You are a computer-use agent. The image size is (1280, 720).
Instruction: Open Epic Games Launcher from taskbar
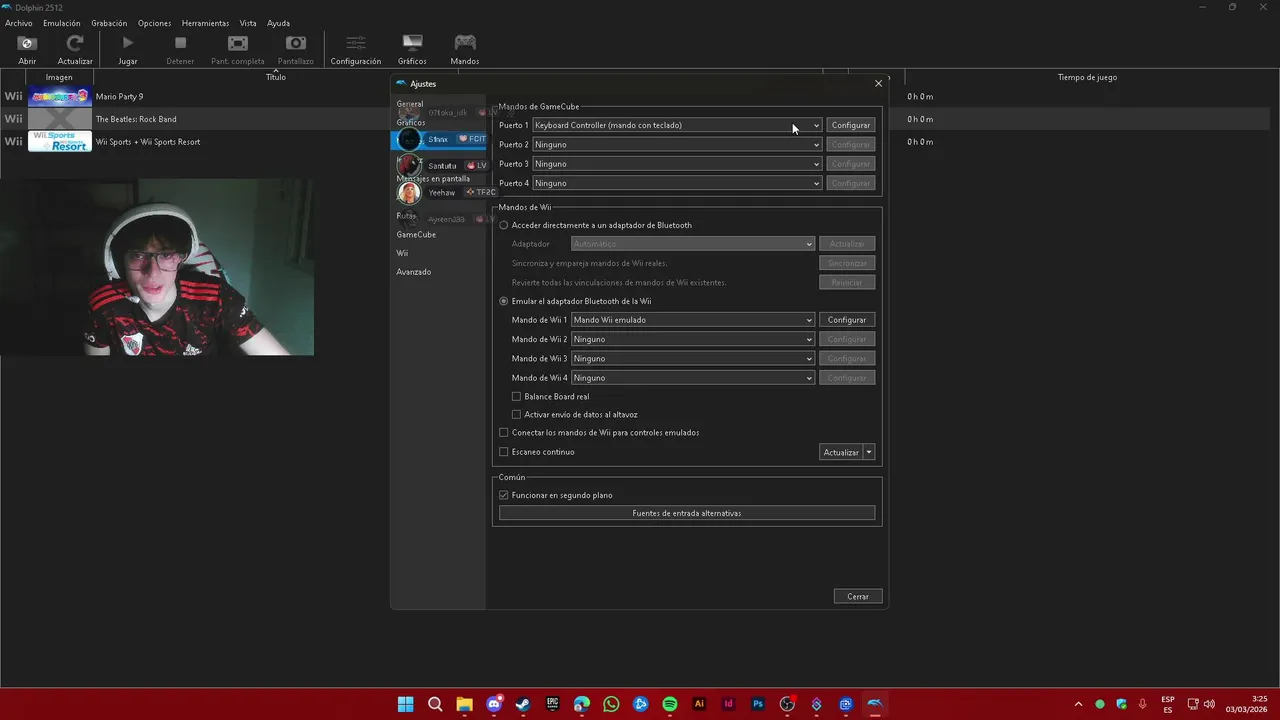[552, 704]
